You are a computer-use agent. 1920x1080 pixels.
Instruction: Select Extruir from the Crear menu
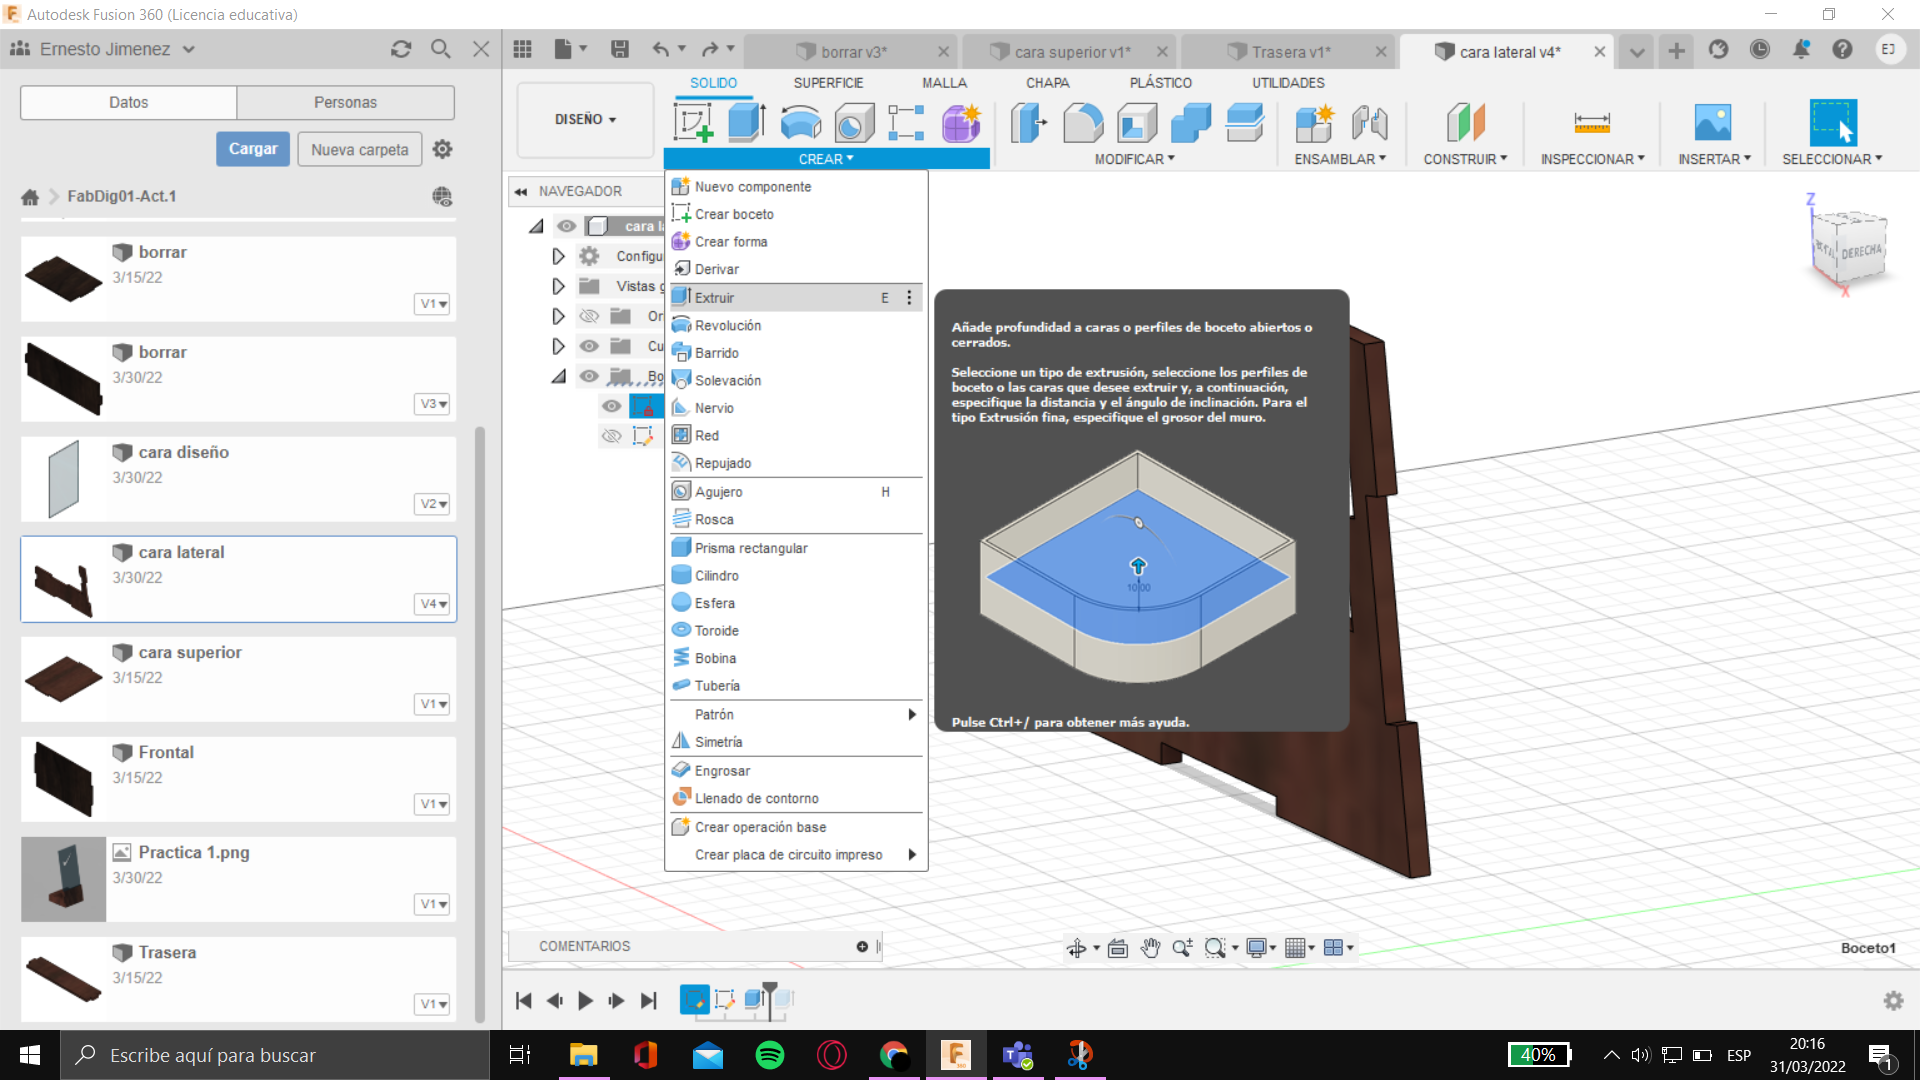click(715, 298)
